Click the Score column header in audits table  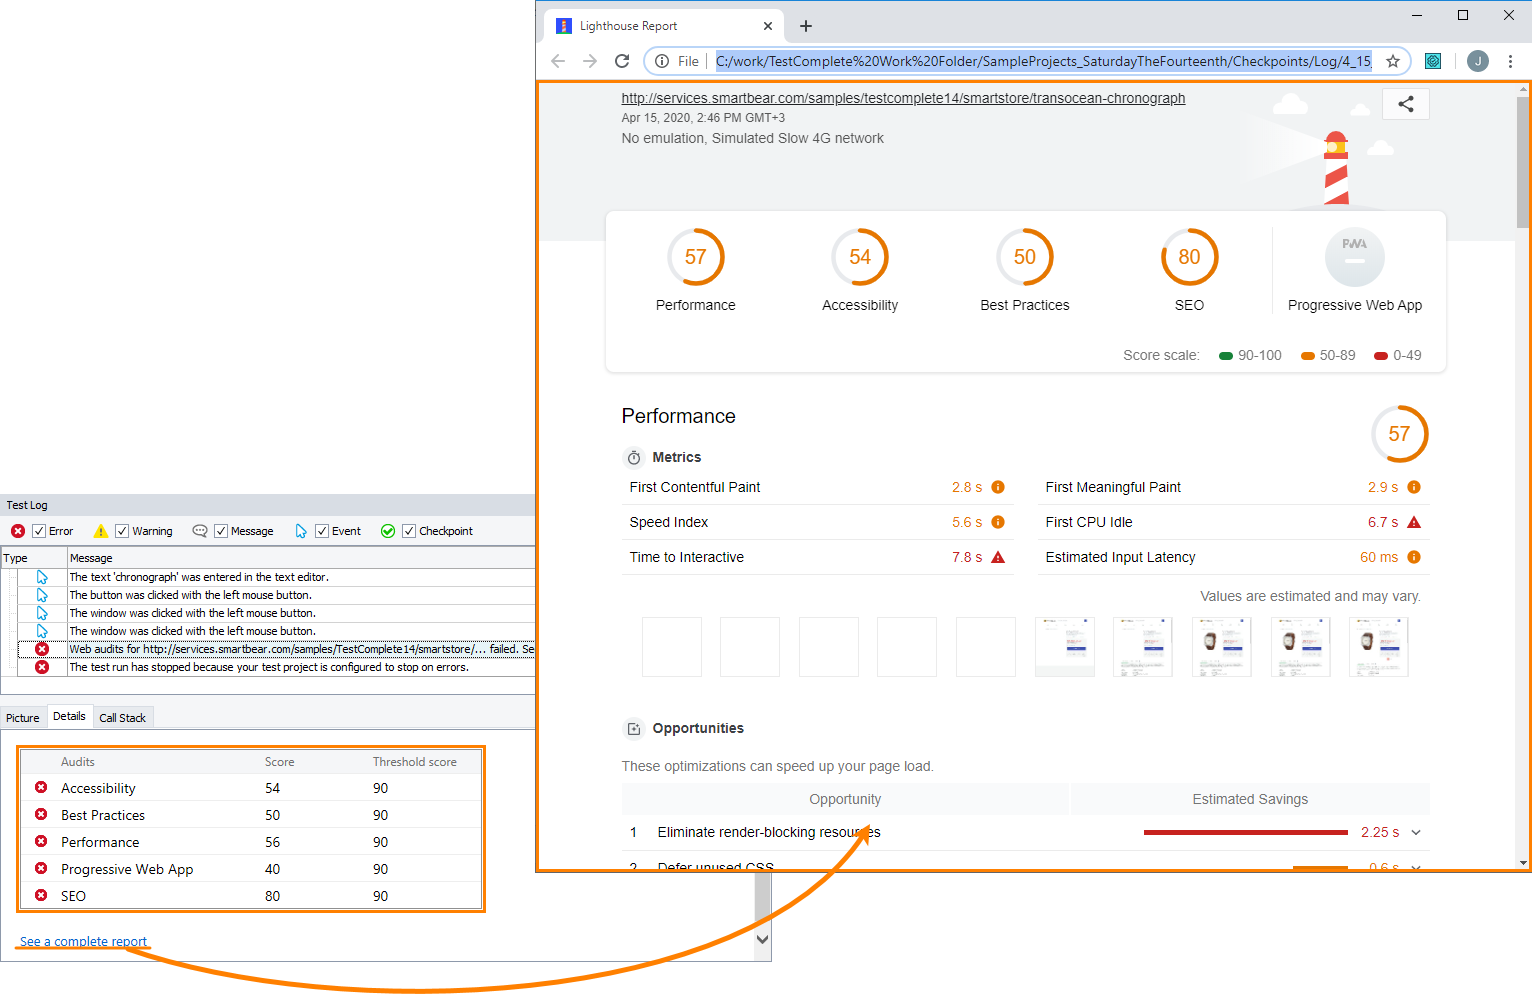click(280, 762)
